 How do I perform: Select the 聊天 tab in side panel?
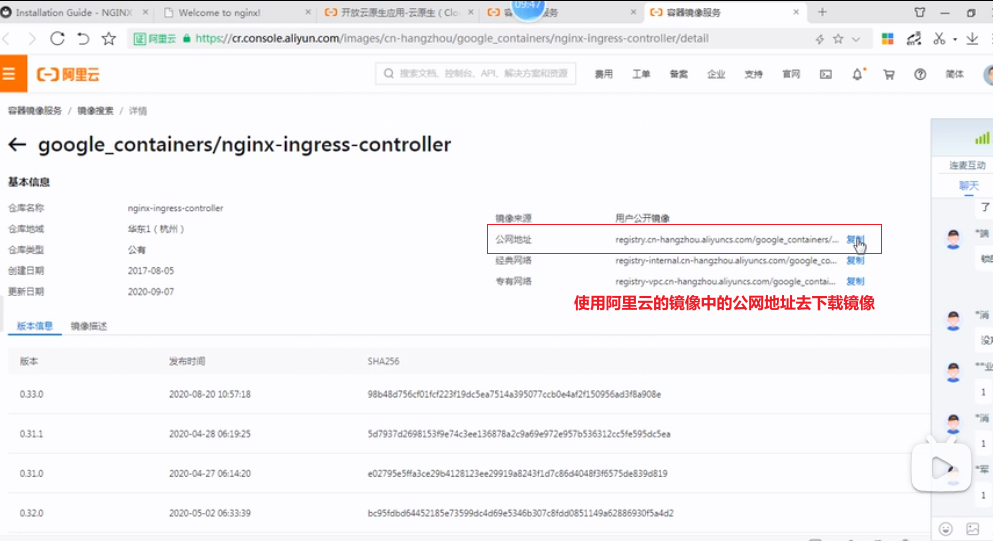(x=968, y=186)
